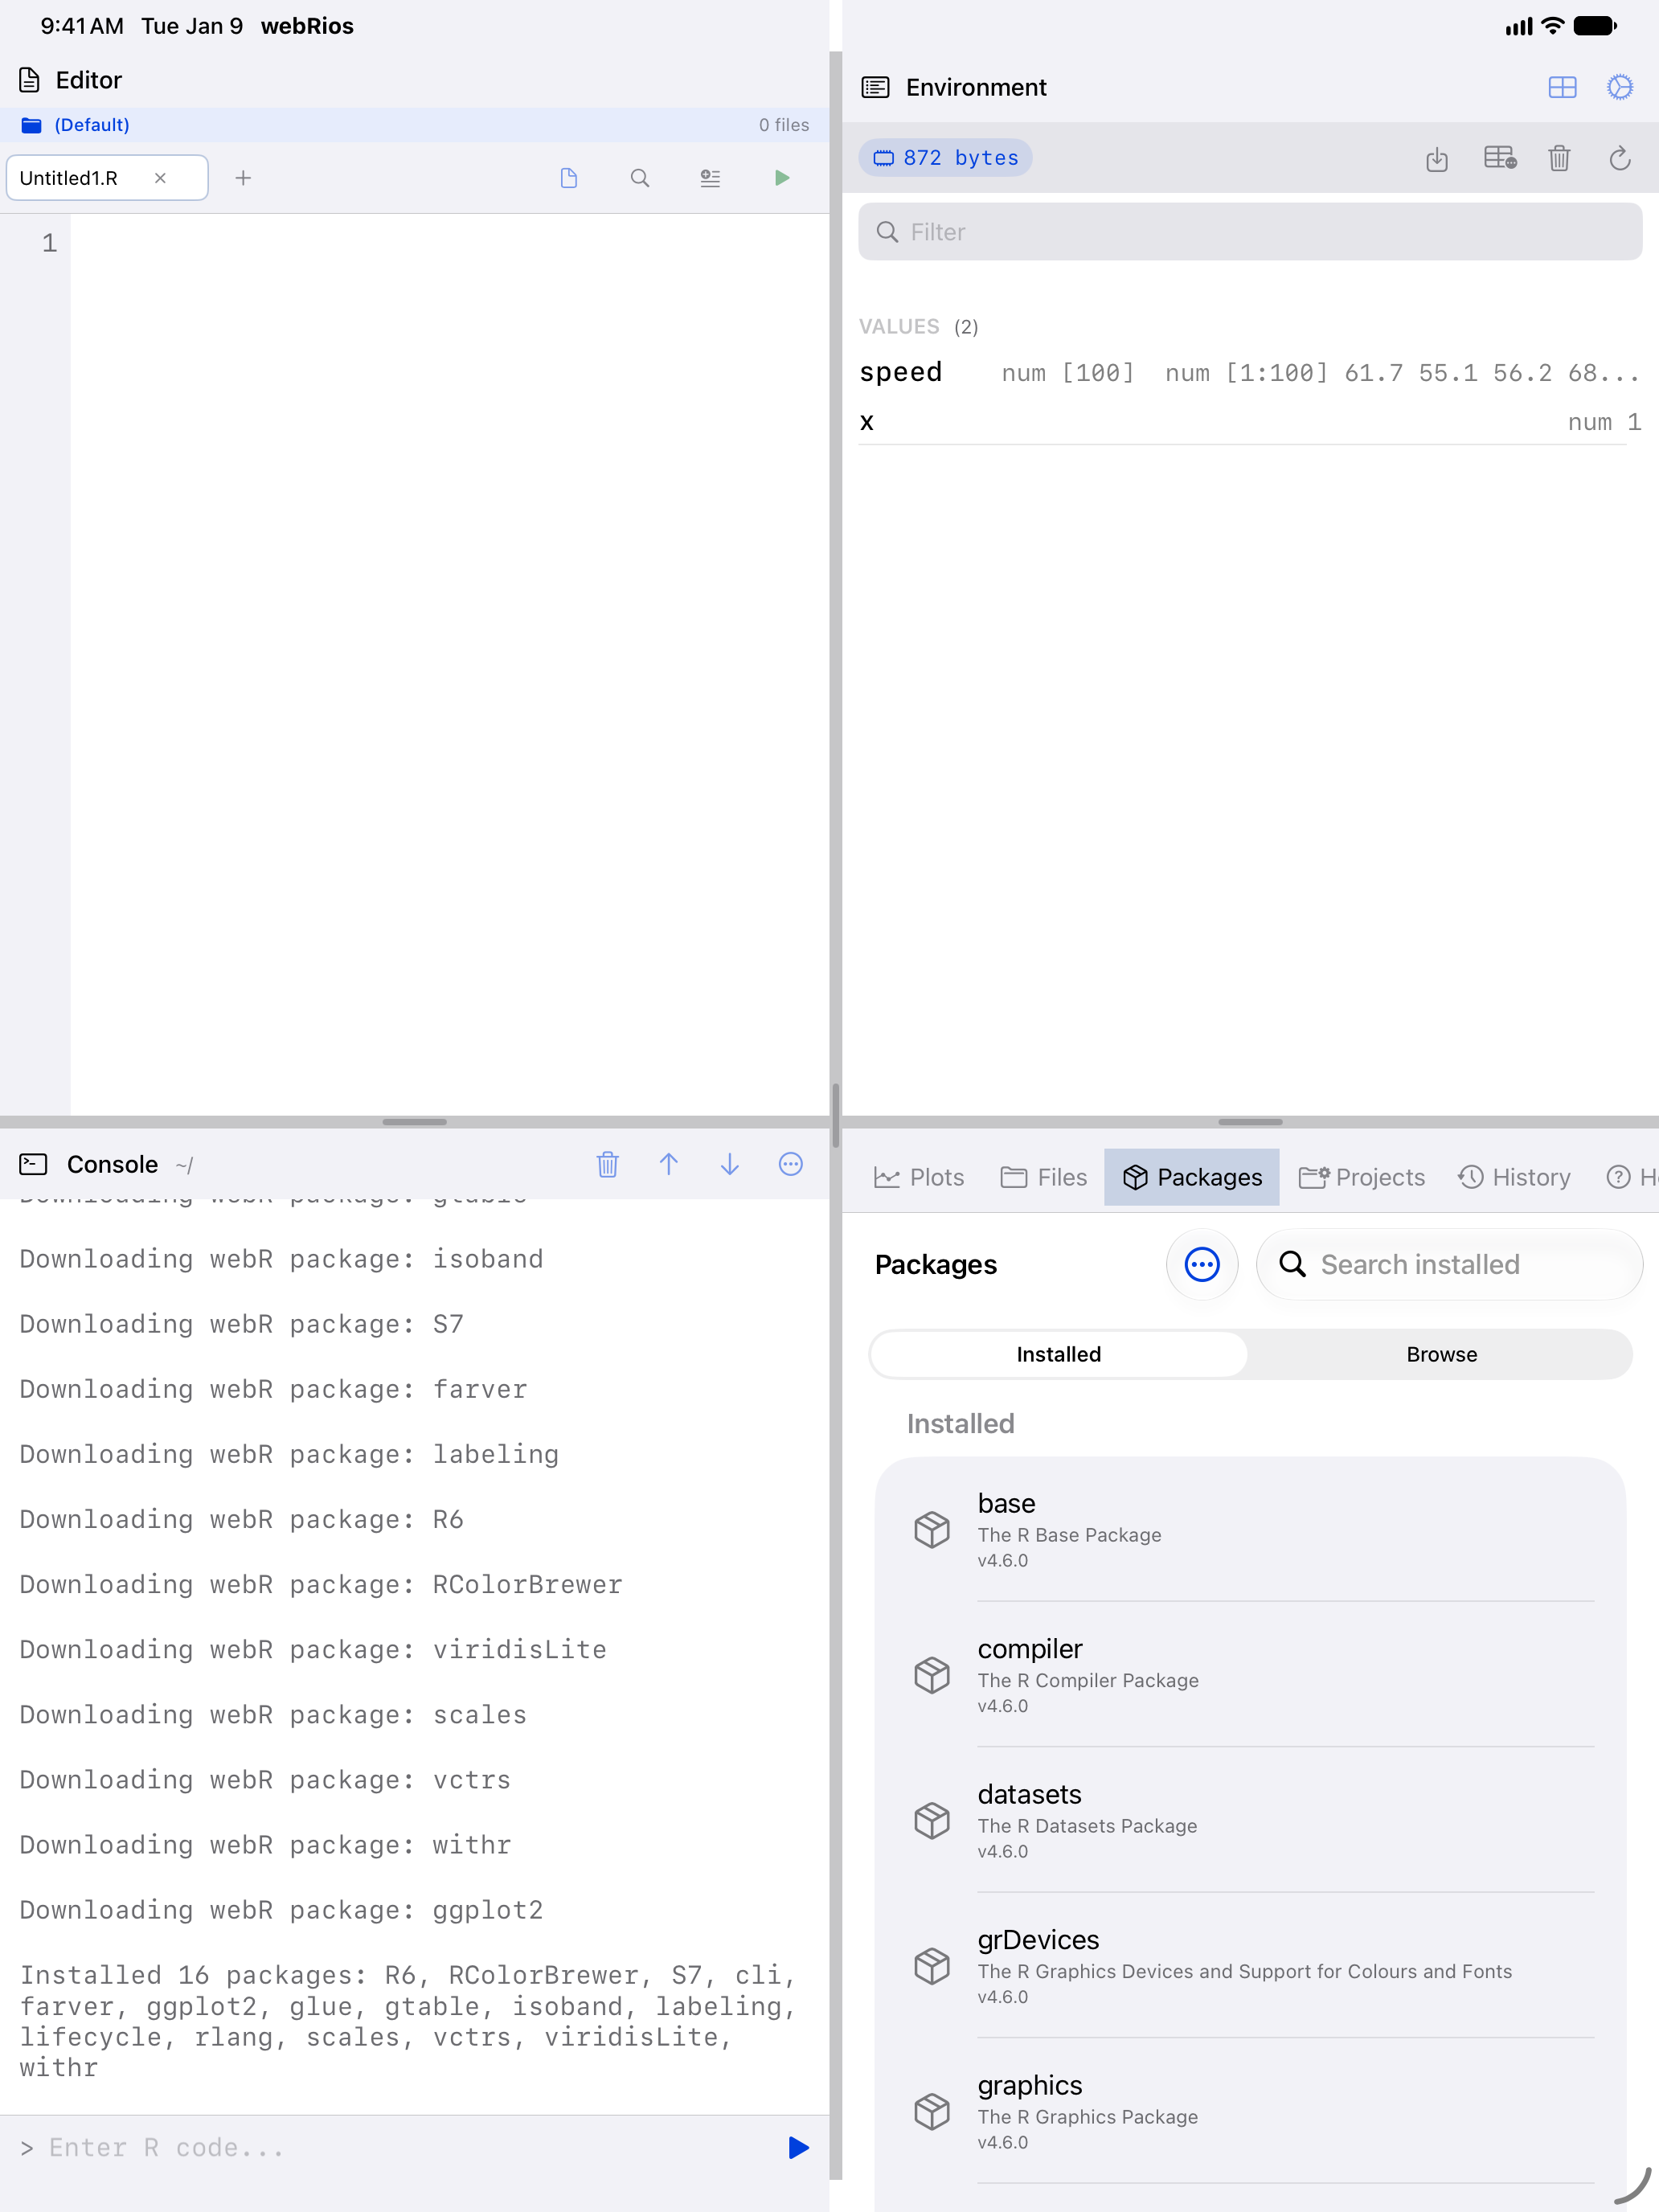The height and width of the screenshot is (2212, 1659).
Task: Click the import data icon in Environment
Action: coord(1437,158)
